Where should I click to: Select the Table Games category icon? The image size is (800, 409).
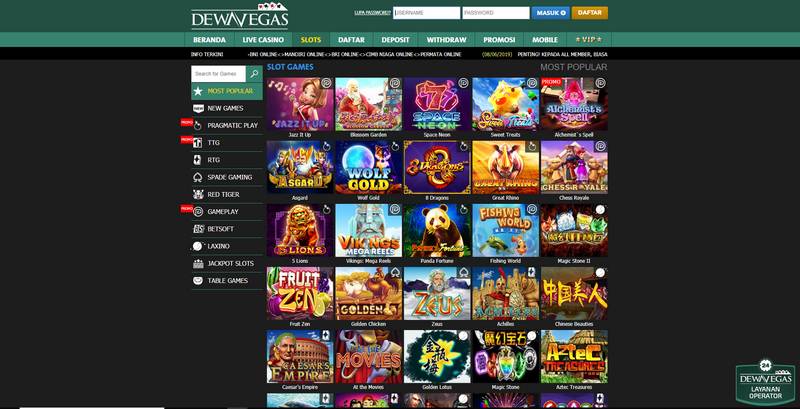point(198,280)
